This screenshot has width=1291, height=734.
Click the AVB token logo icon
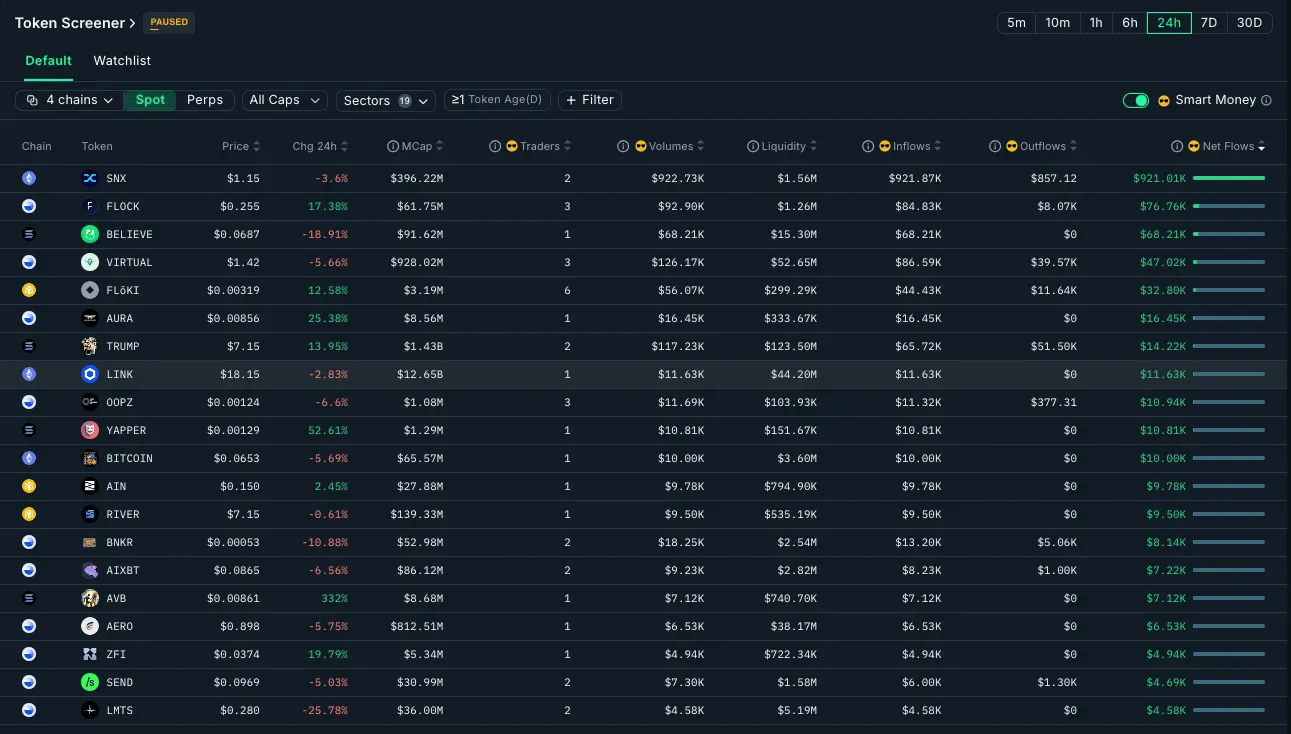pyautogui.click(x=90, y=598)
